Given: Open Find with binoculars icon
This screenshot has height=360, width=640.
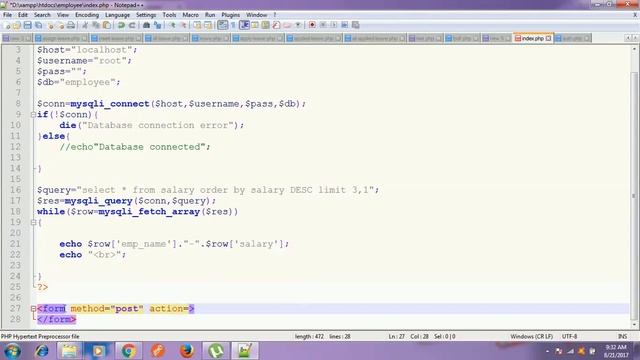Looking at the screenshot, I should (x=146, y=25).
